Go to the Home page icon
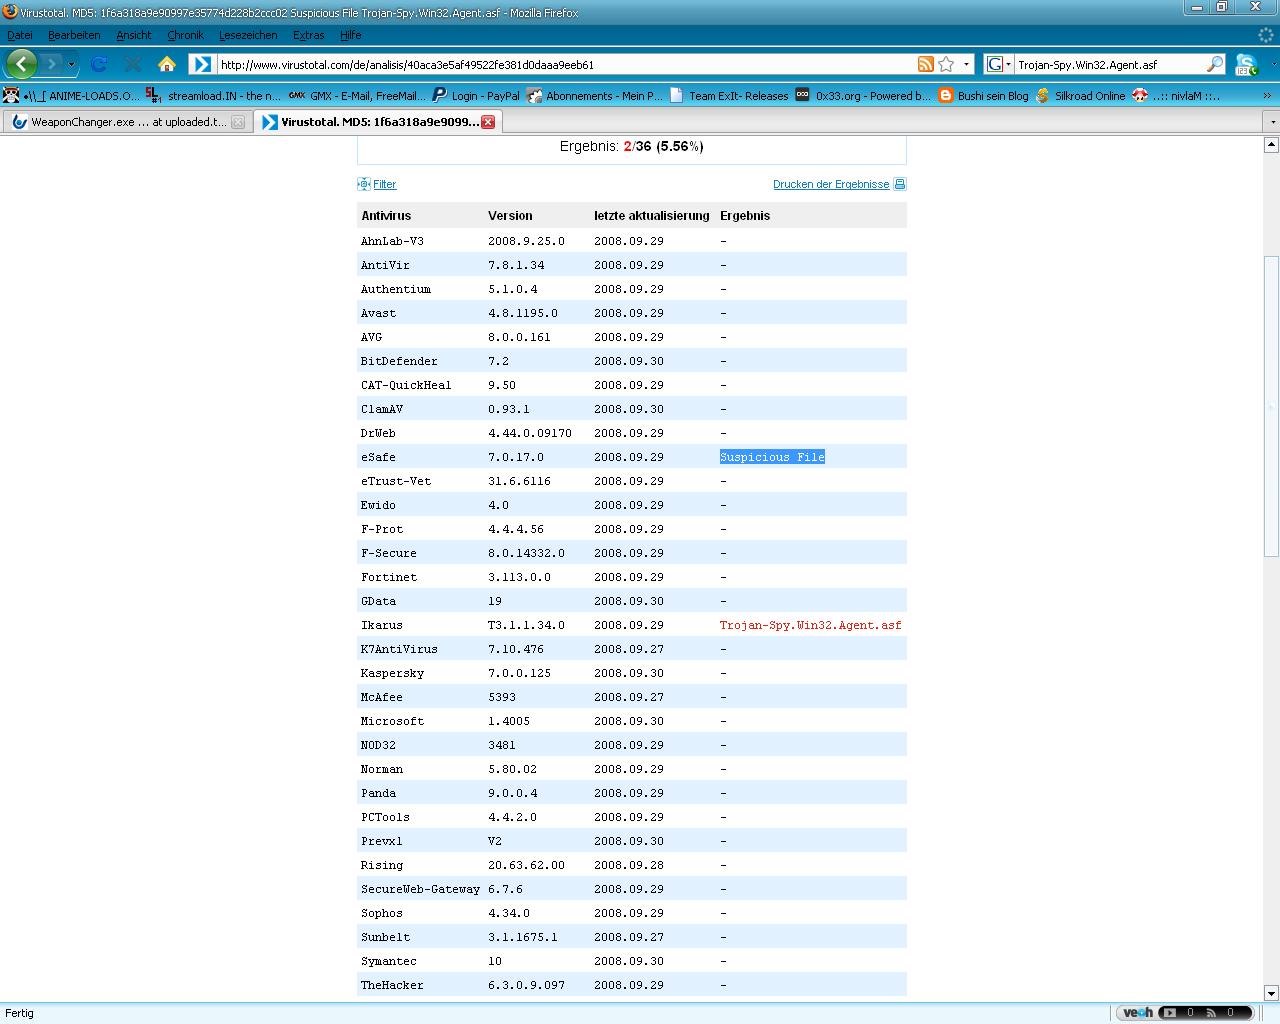 pyautogui.click(x=167, y=64)
